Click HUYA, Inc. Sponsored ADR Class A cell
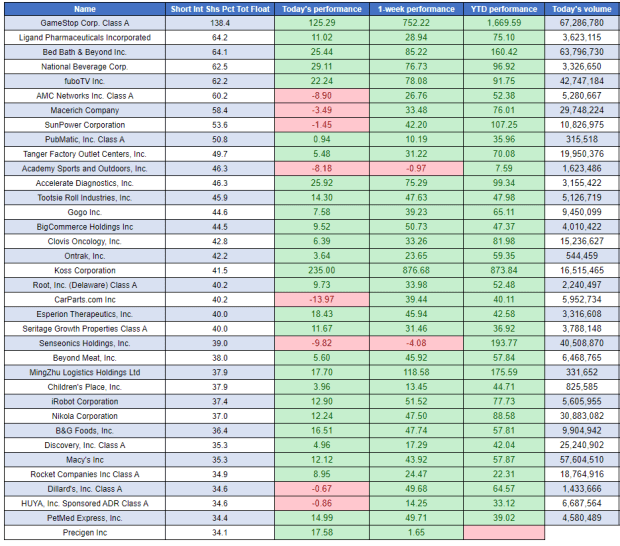Screen dimensions: 620x546 pyautogui.click(x=85, y=504)
